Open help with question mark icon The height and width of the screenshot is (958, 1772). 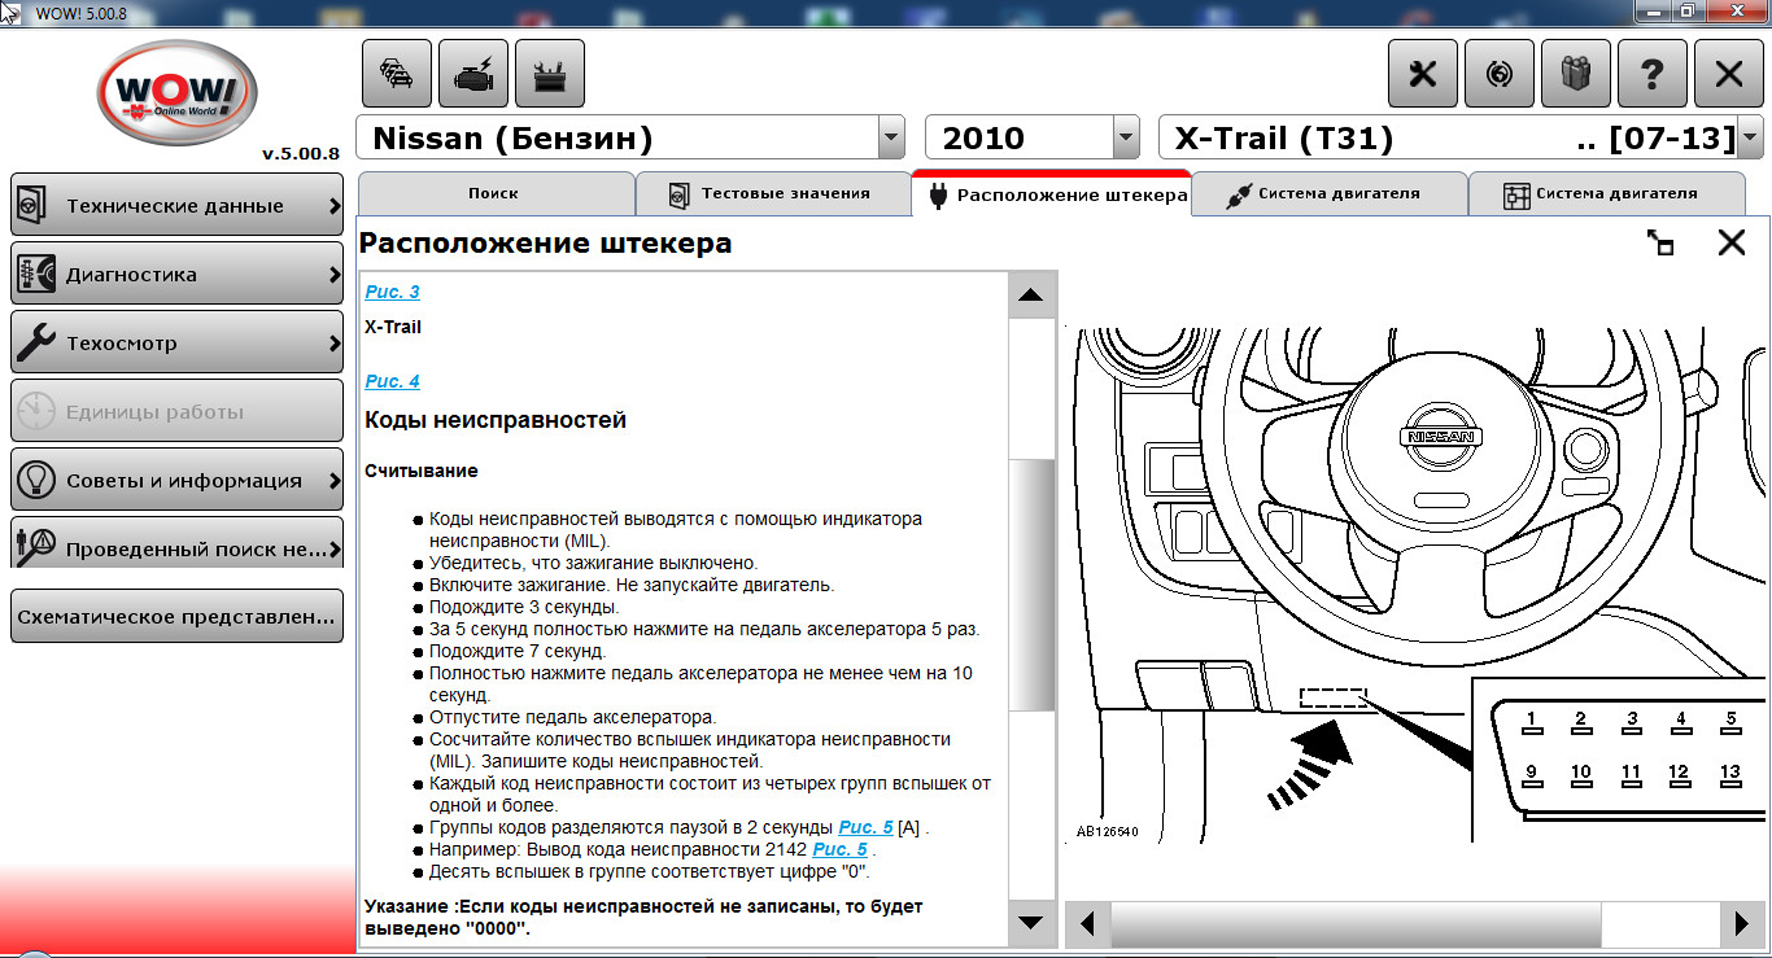click(1651, 74)
